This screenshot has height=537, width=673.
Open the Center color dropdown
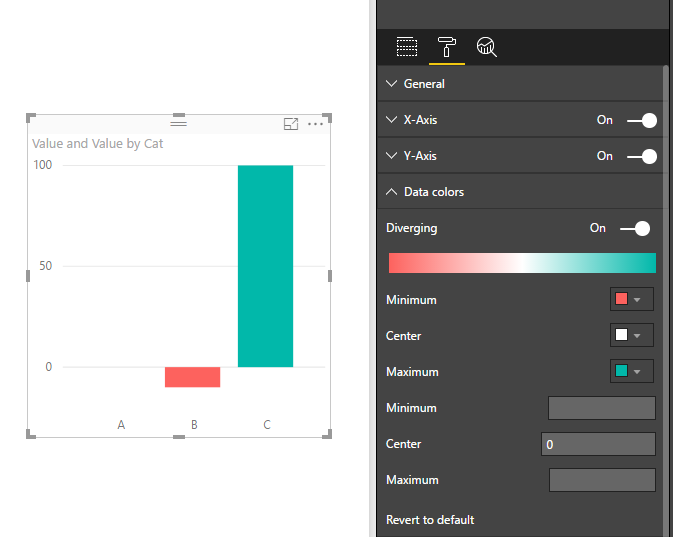[x=632, y=335]
